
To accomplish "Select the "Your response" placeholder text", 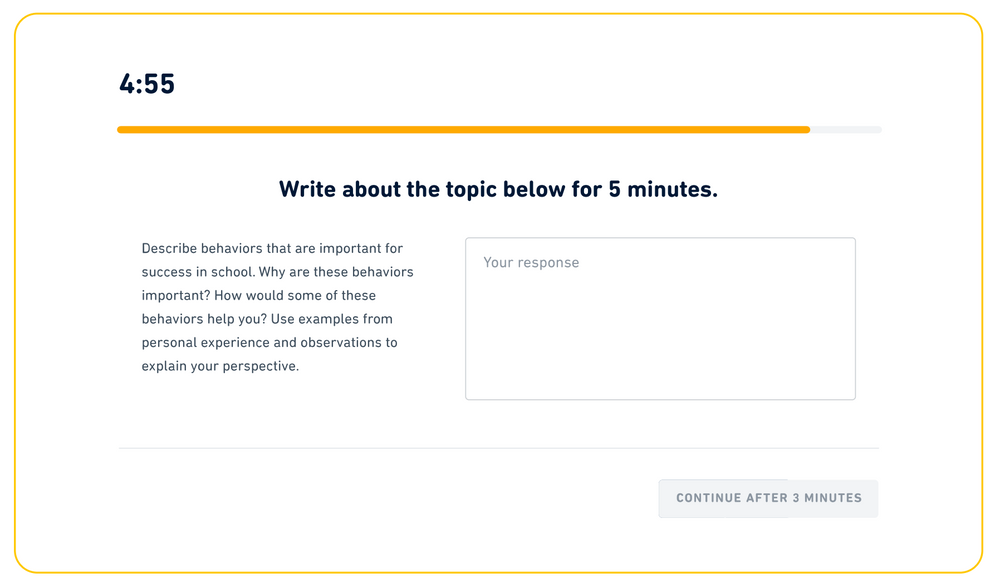I will (x=529, y=262).
